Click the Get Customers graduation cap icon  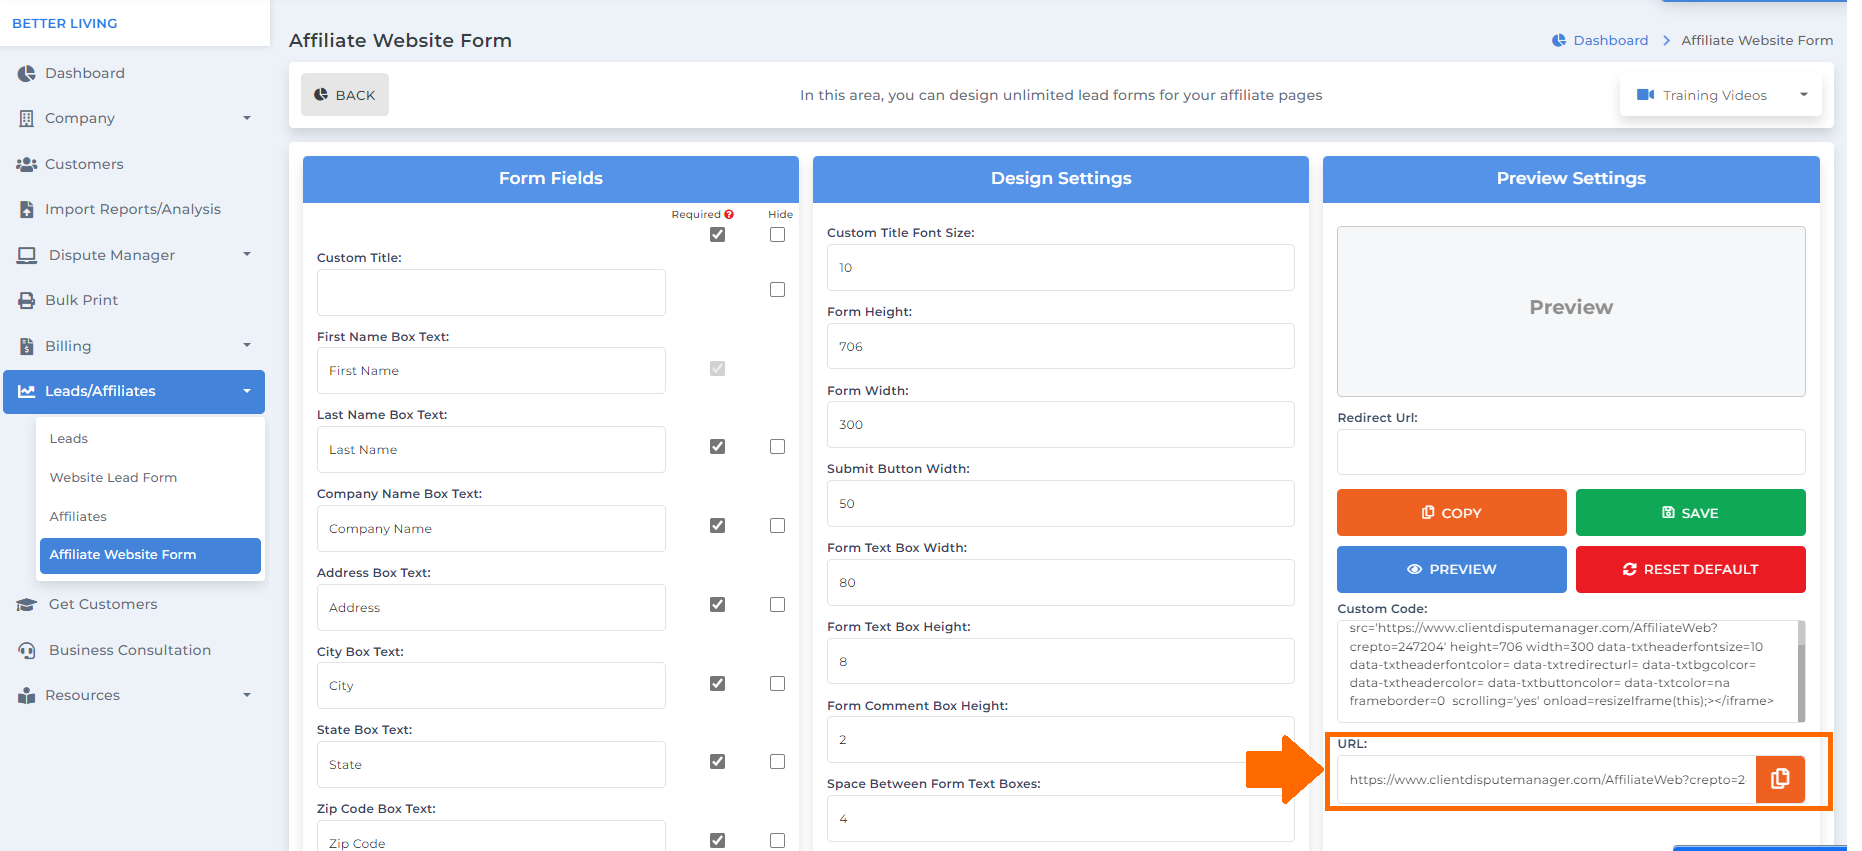pos(26,604)
